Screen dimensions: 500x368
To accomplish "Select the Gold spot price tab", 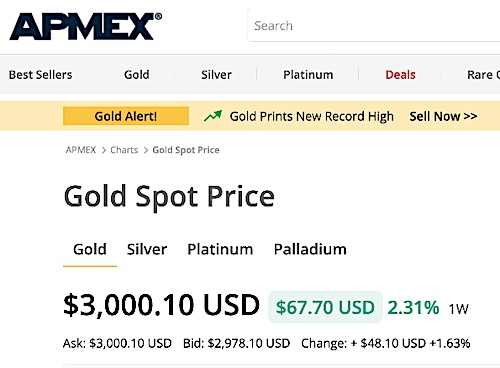I will click(90, 249).
